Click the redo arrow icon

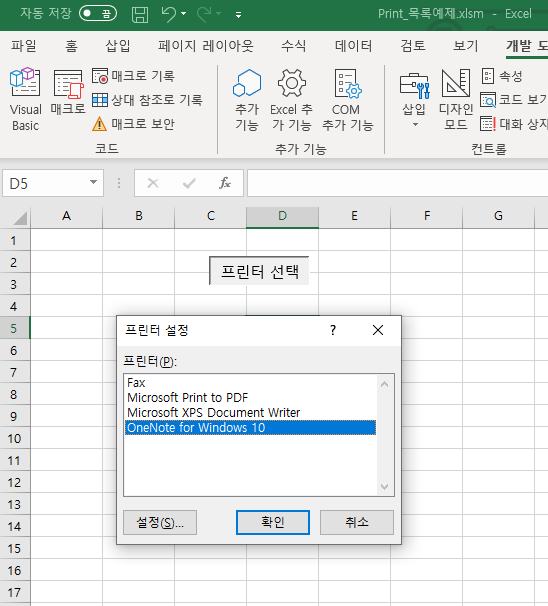tap(204, 14)
